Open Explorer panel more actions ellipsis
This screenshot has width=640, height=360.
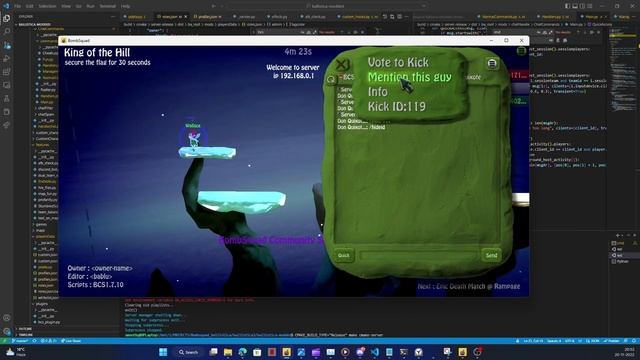tap(113, 17)
